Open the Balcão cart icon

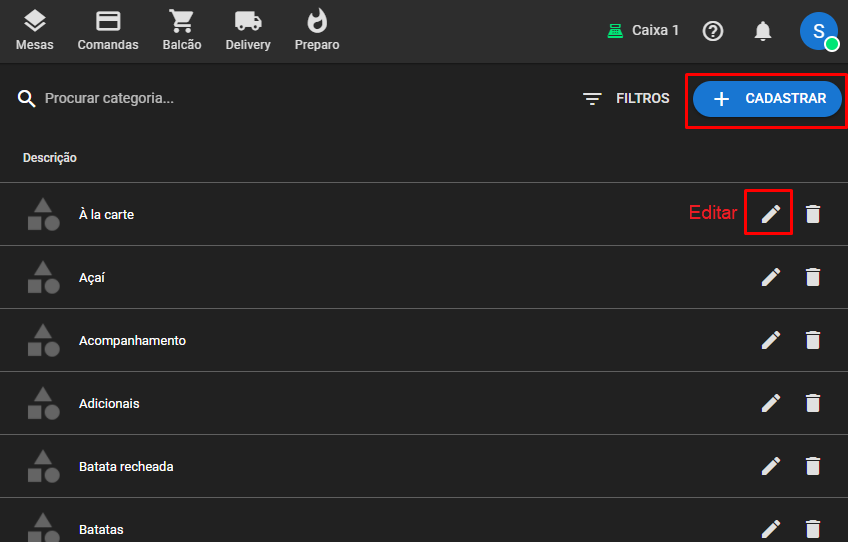(181, 30)
